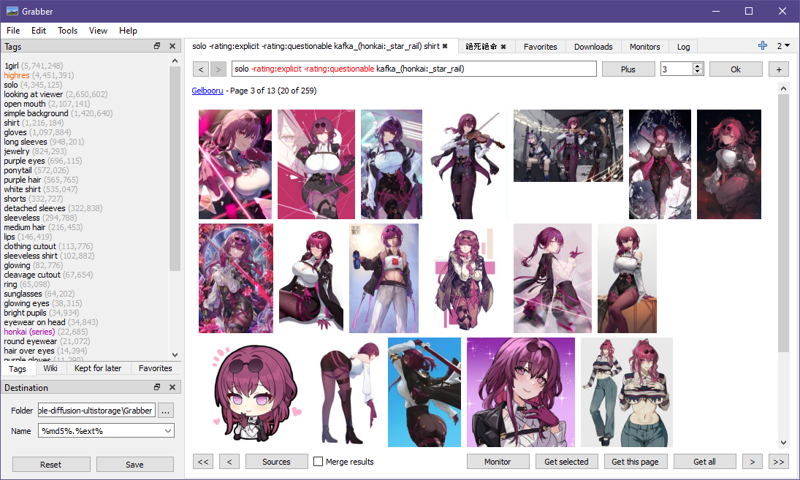The height and width of the screenshot is (480, 800).
Task: Click the highres tag
Action: click(x=17, y=75)
